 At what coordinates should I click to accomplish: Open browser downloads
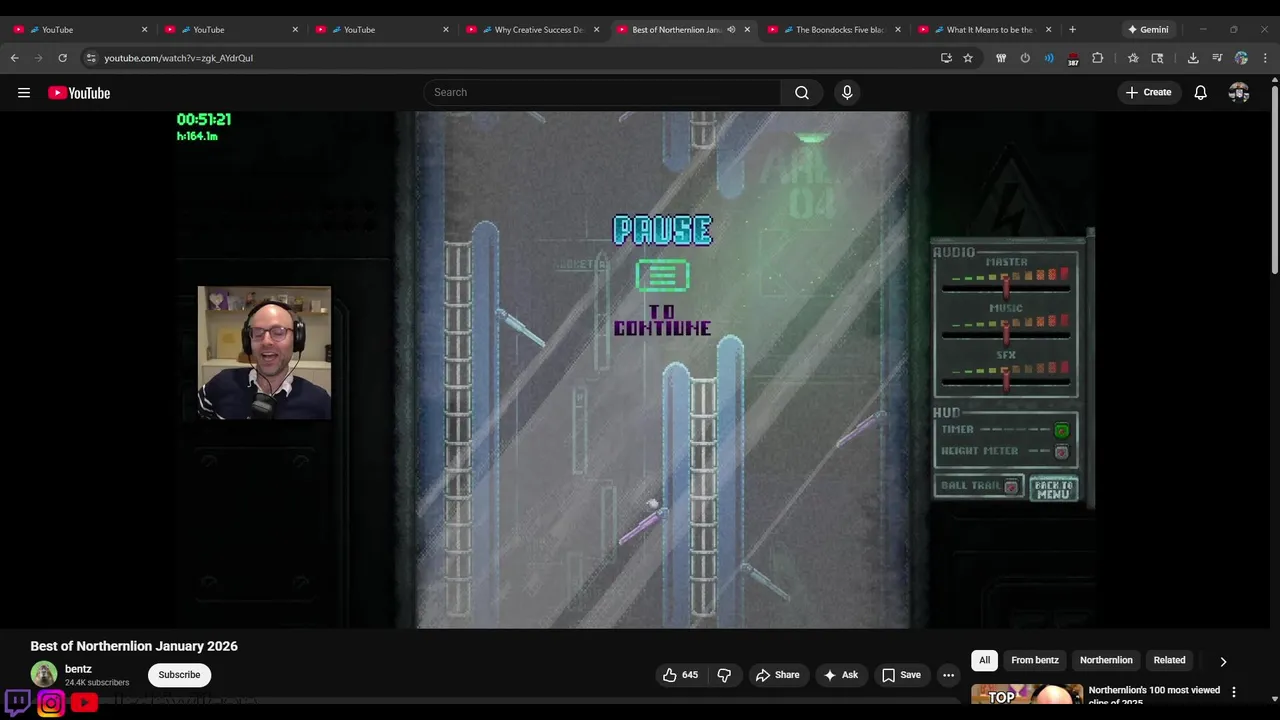1193,58
